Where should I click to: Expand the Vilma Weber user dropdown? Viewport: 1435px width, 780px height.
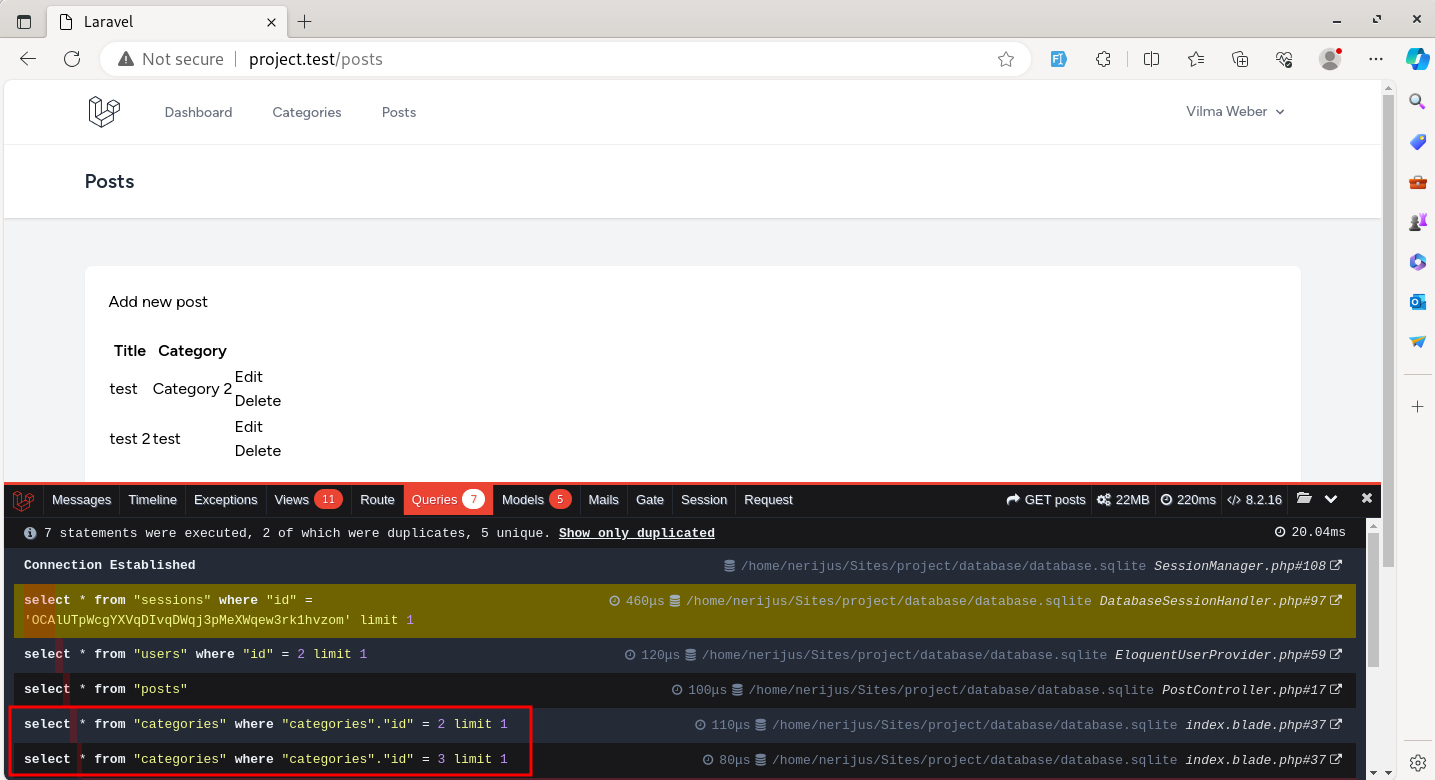click(1235, 111)
